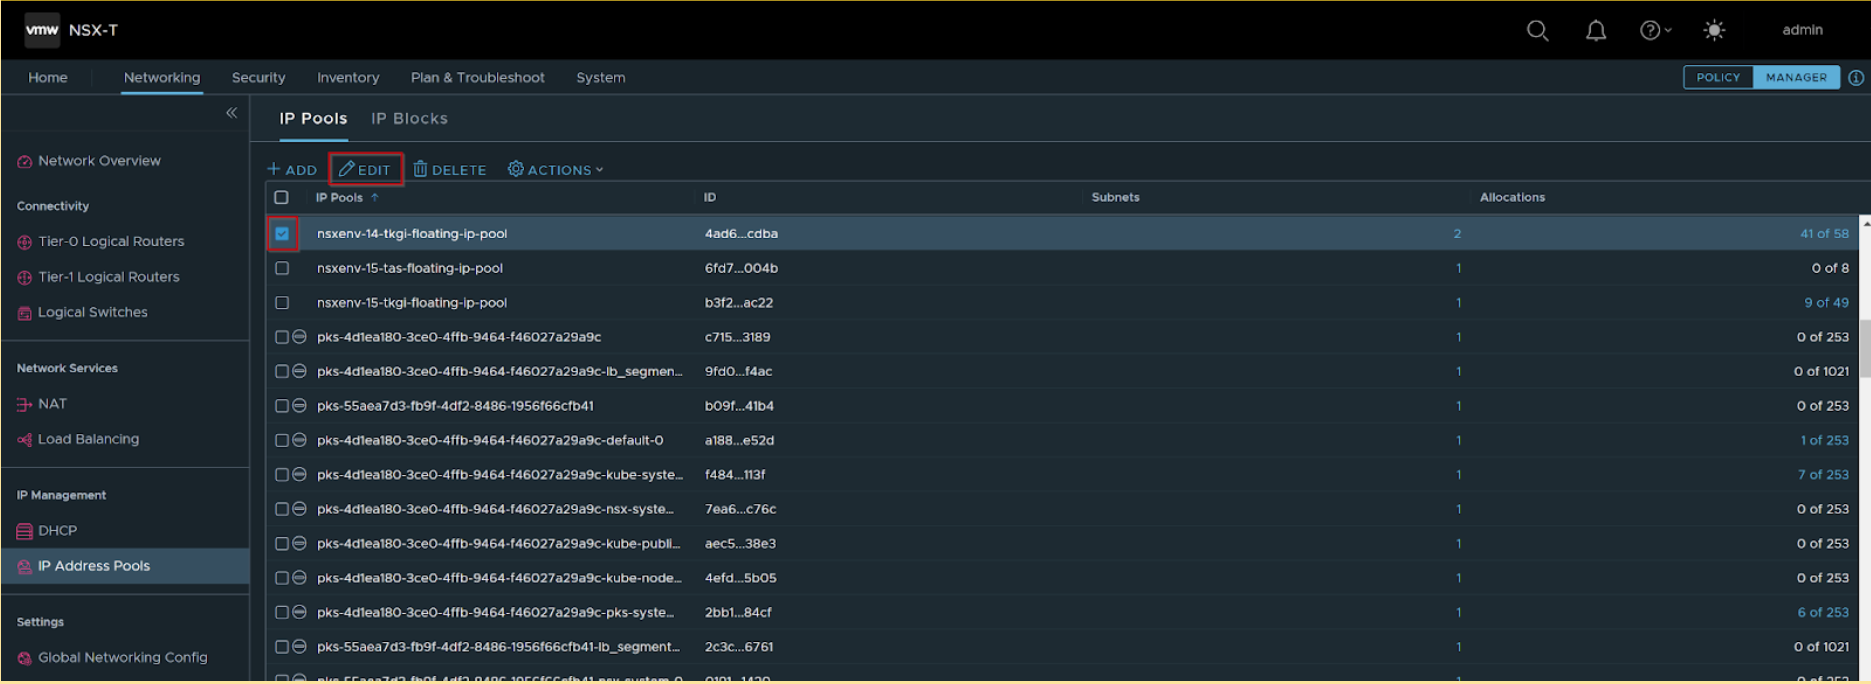Check the checkbox for ID 9fd0...f4ac
This screenshot has height=684, width=1871.
coord(282,372)
